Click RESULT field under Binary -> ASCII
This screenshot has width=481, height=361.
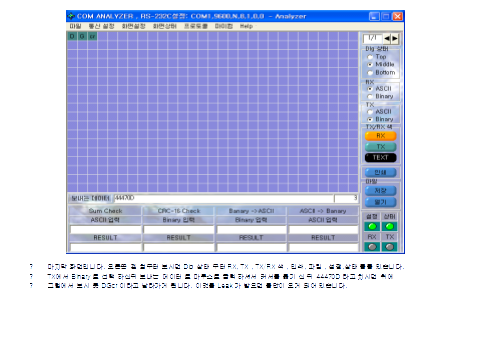click(251, 247)
